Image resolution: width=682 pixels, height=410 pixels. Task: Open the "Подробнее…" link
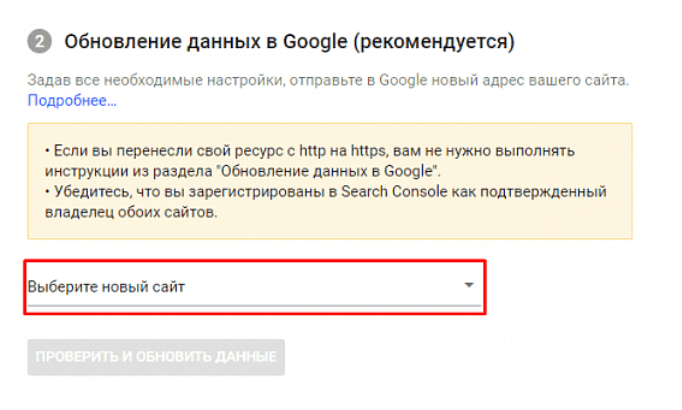point(72,100)
